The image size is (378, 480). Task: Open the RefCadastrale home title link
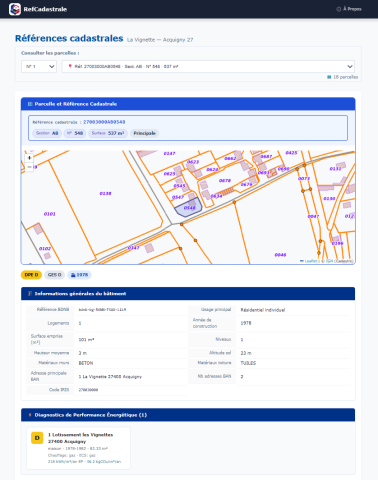(x=45, y=9)
